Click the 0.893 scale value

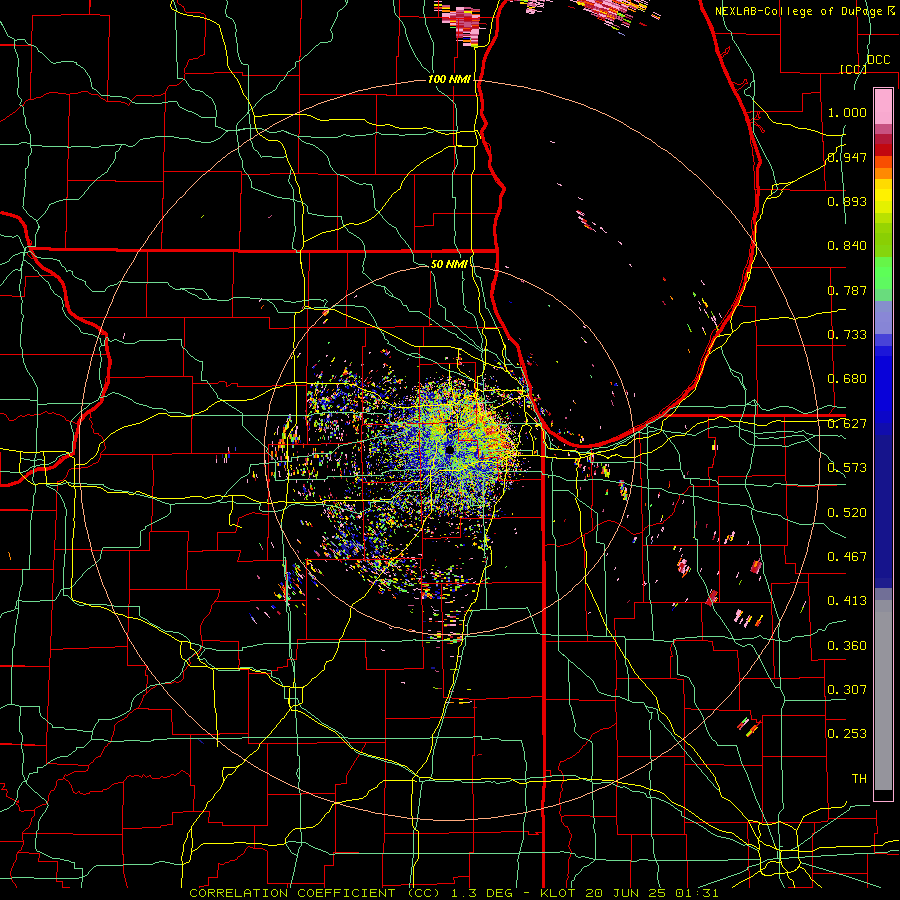(x=847, y=201)
